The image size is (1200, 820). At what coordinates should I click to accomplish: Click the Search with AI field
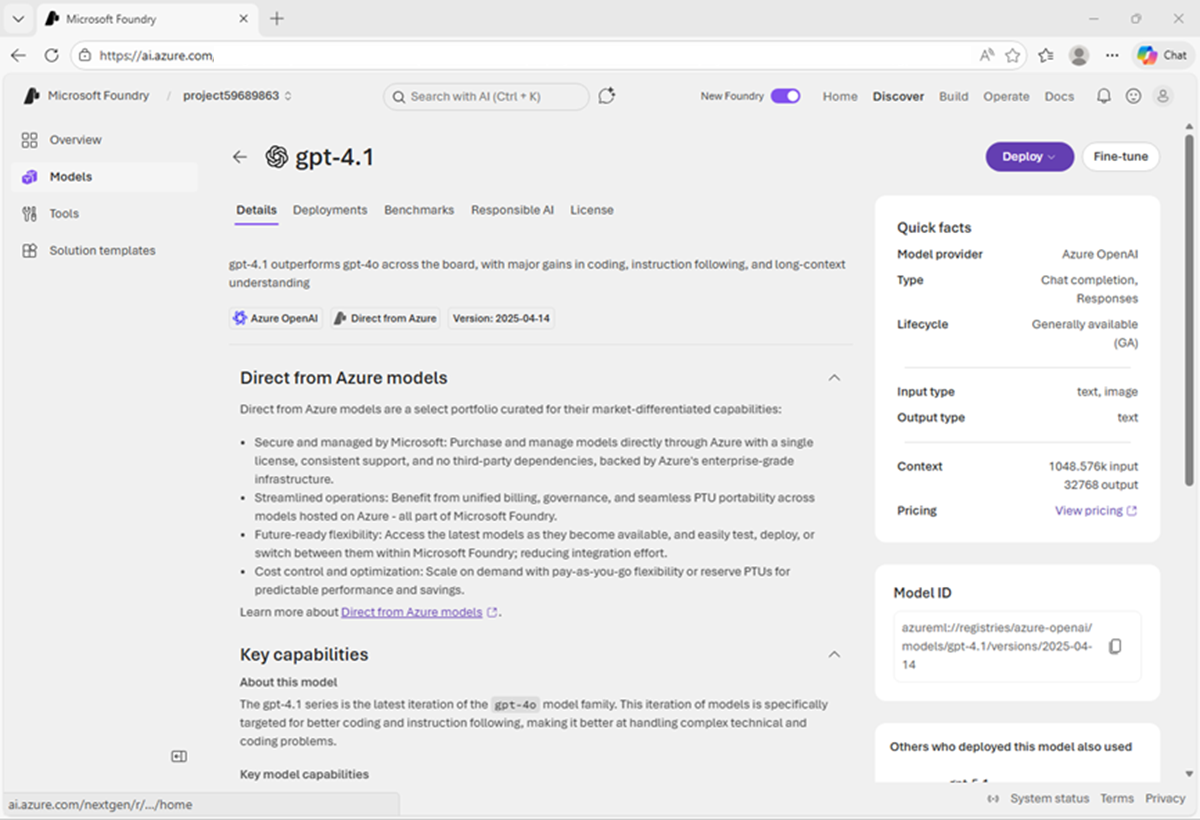click(486, 96)
